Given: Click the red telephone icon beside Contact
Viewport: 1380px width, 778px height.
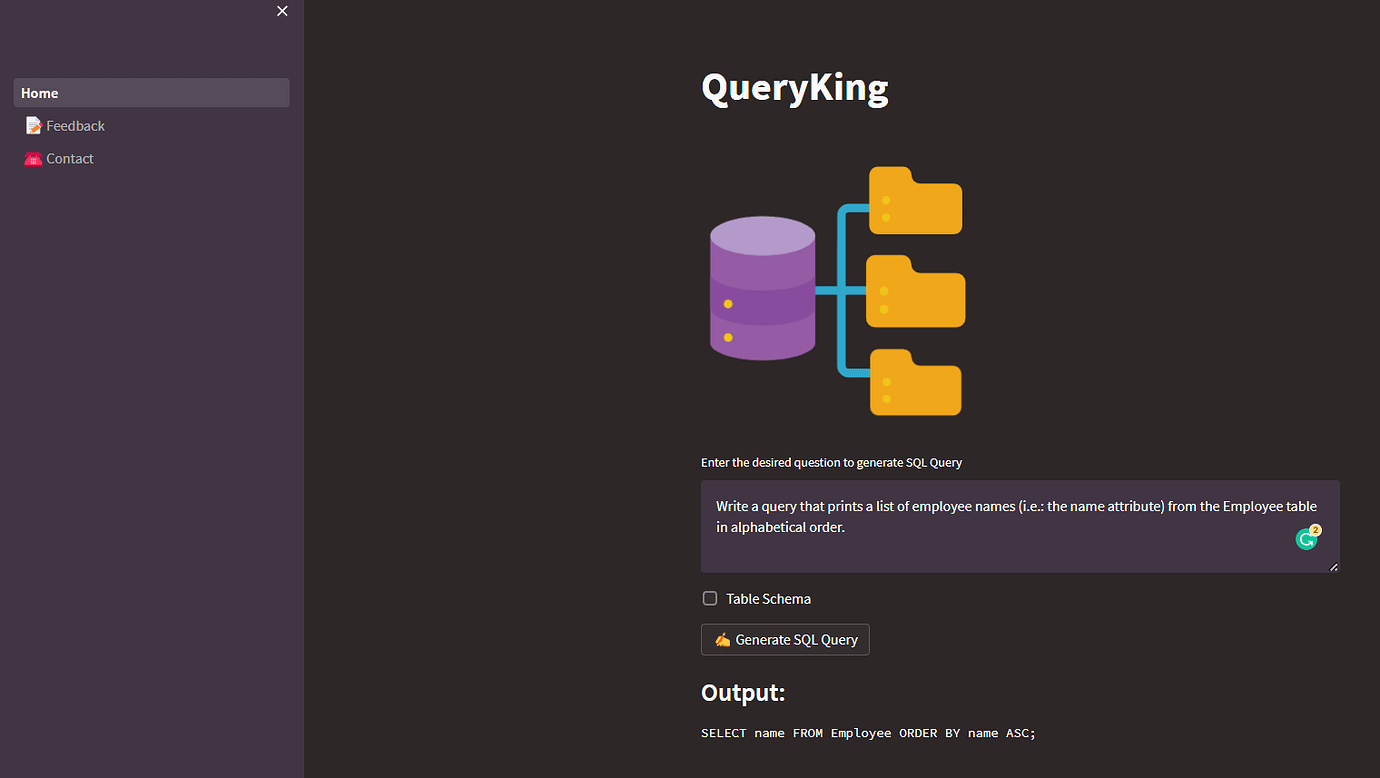Looking at the screenshot, I should [x=33, y=159].
